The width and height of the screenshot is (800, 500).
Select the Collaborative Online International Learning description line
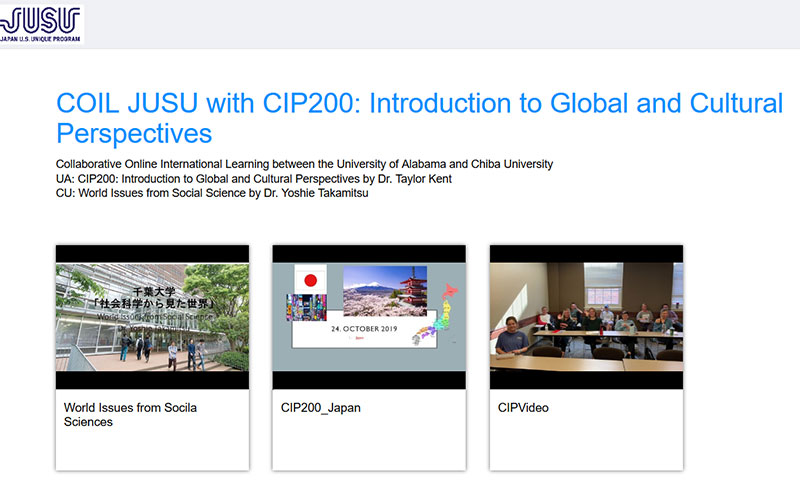click(x=305, y=164)
